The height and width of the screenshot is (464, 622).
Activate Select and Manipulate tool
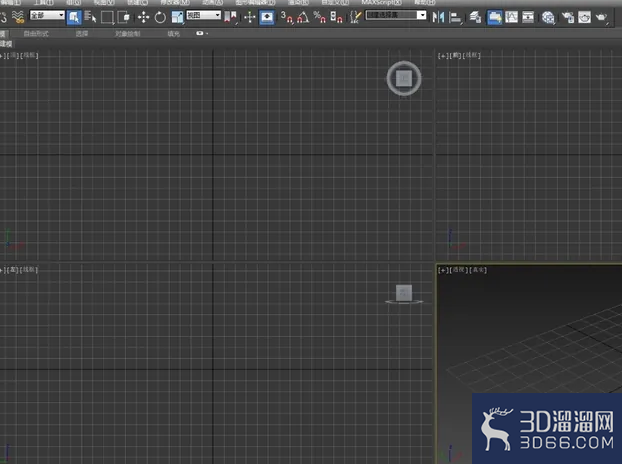[x=250, y=17]
